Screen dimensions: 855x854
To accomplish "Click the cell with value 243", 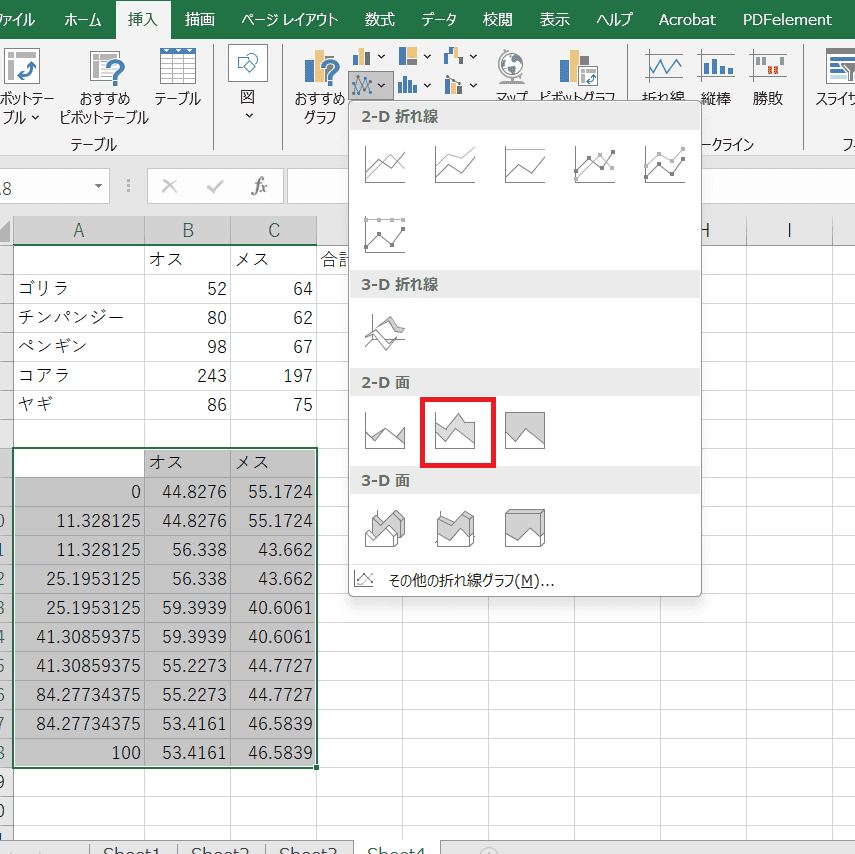I will point(188,376).
